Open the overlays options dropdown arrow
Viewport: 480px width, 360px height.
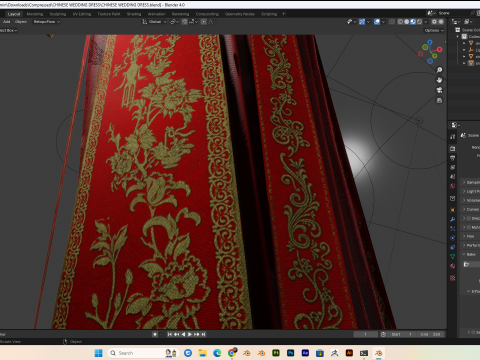[383, 22]
